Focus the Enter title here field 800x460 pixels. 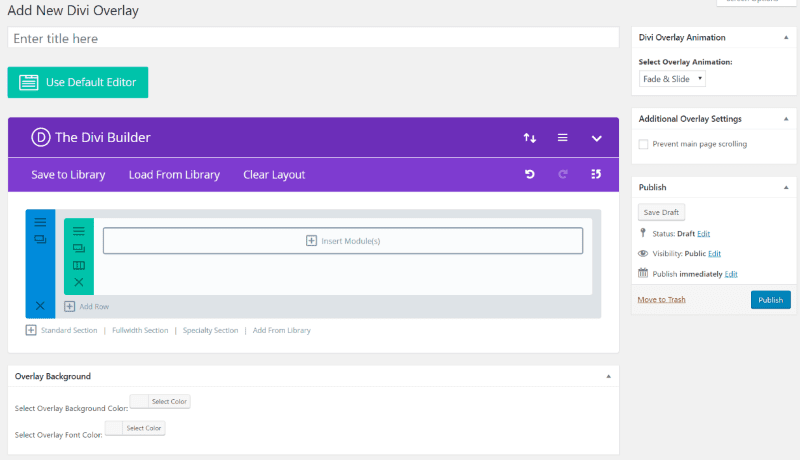point(313,38)
